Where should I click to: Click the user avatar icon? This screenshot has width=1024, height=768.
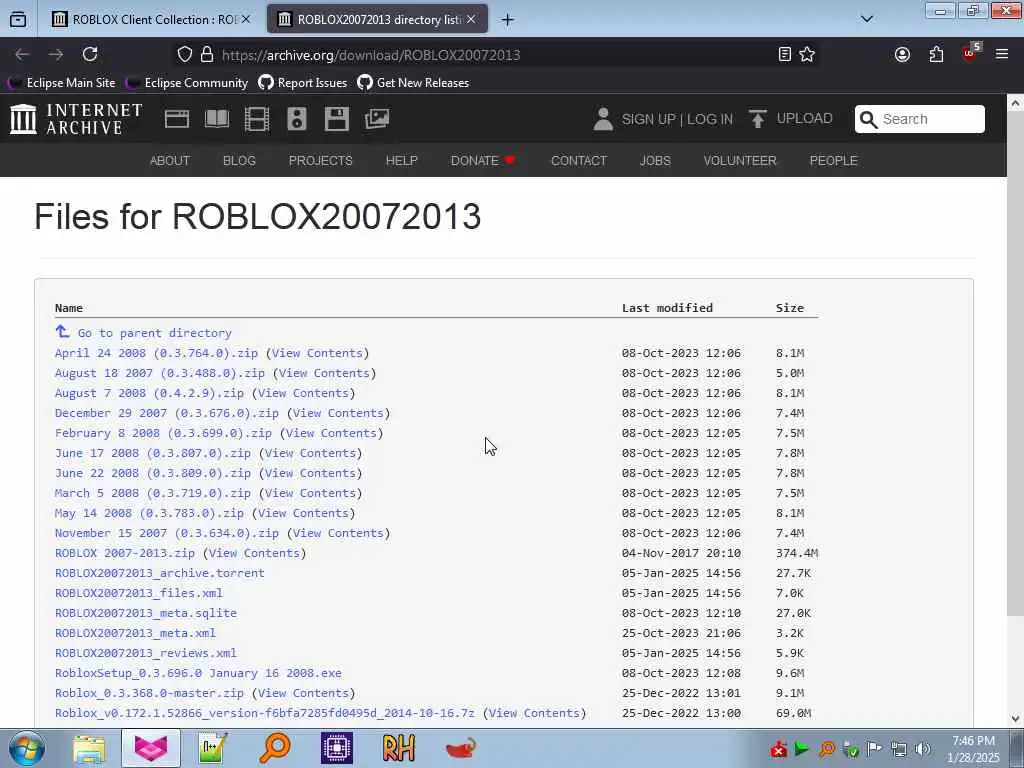coord(603,119)
